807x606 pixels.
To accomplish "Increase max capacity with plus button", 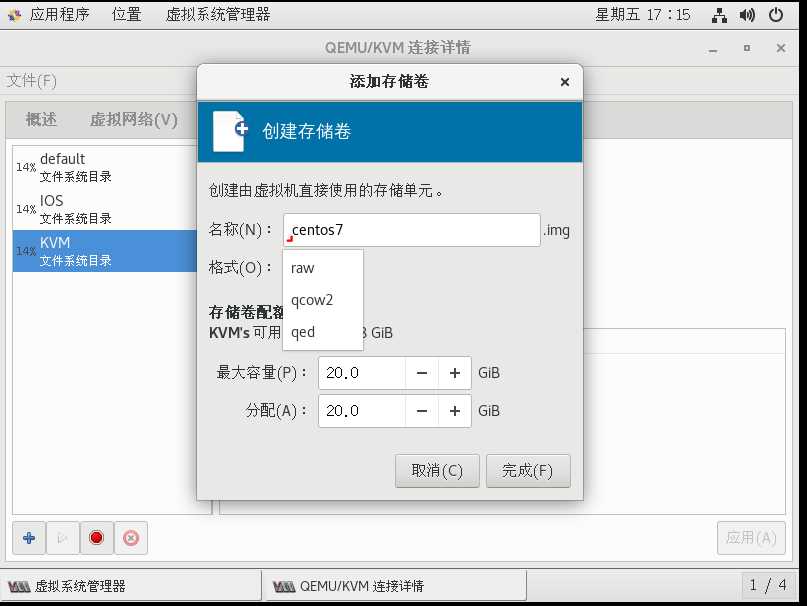I will click(x=454, y=373).
